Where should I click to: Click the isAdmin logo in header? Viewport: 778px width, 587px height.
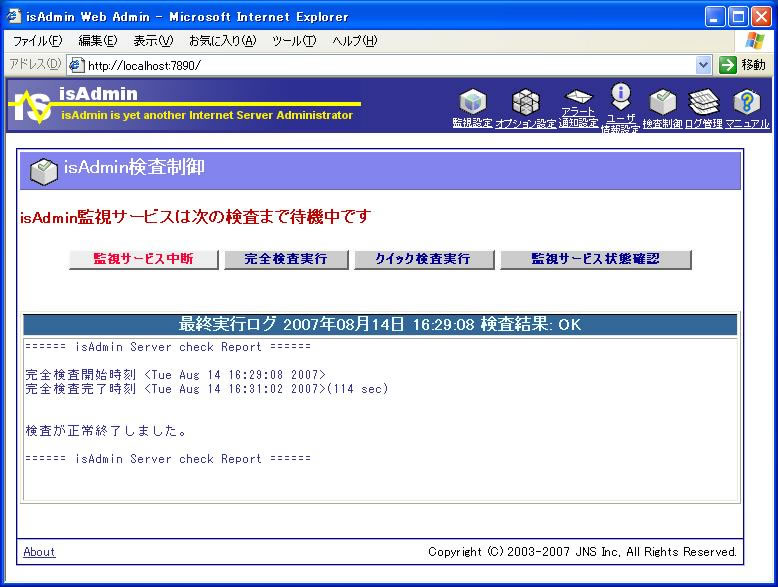click(x=31, y=106)
